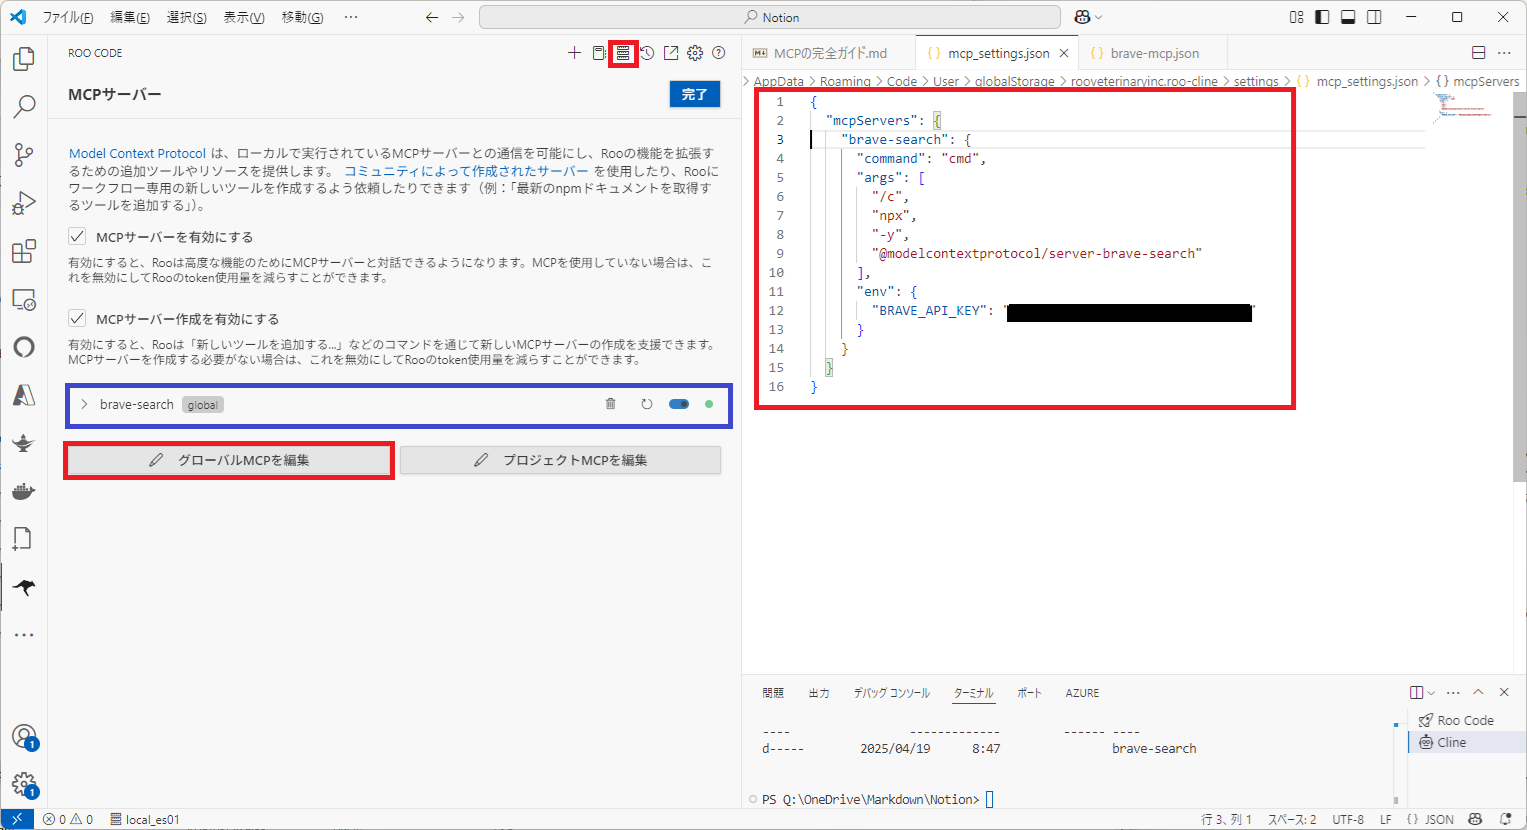
Task: Open the Search view in activity bar
Action: [x=24, y=107]
